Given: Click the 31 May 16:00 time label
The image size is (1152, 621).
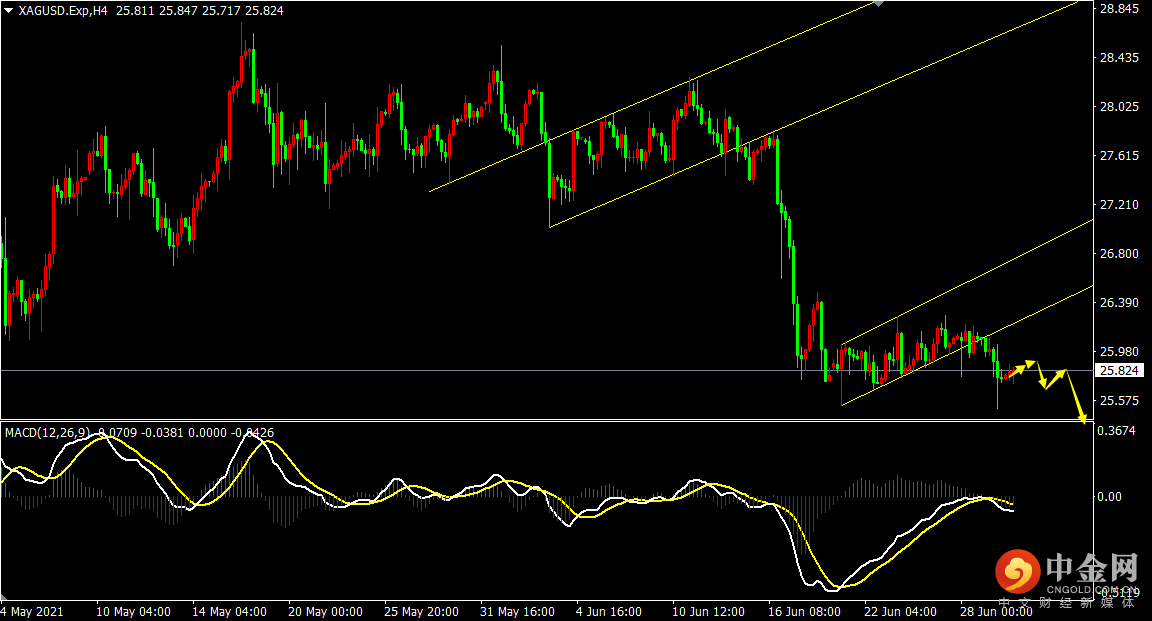Looking at the screenshot, I should point(517,611).
